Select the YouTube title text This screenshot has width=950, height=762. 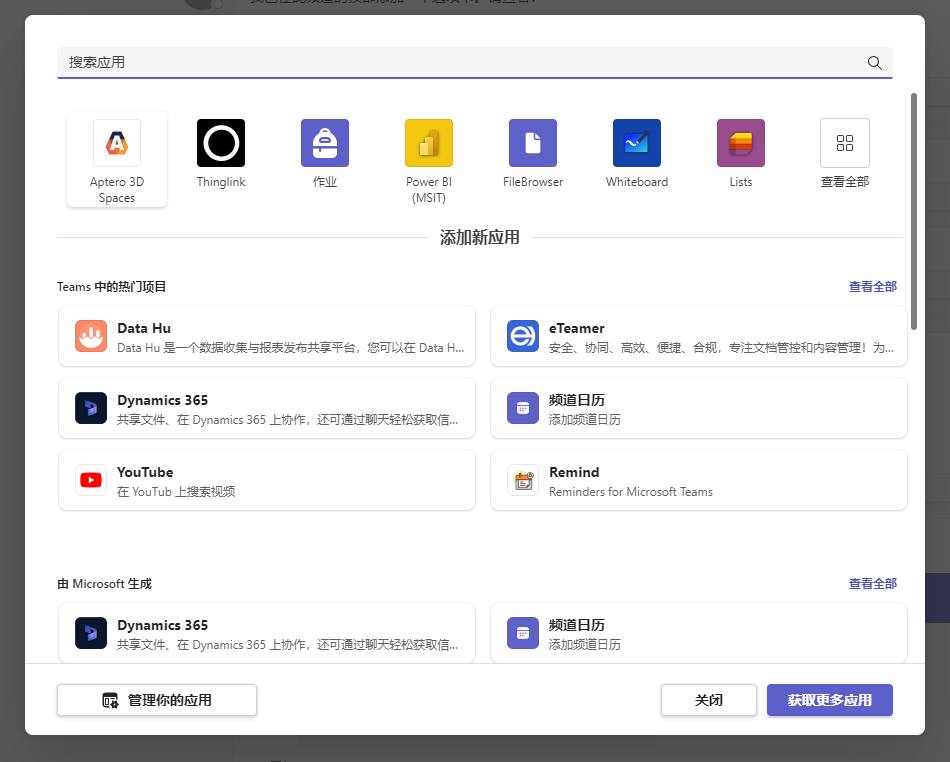pos(145,472)
